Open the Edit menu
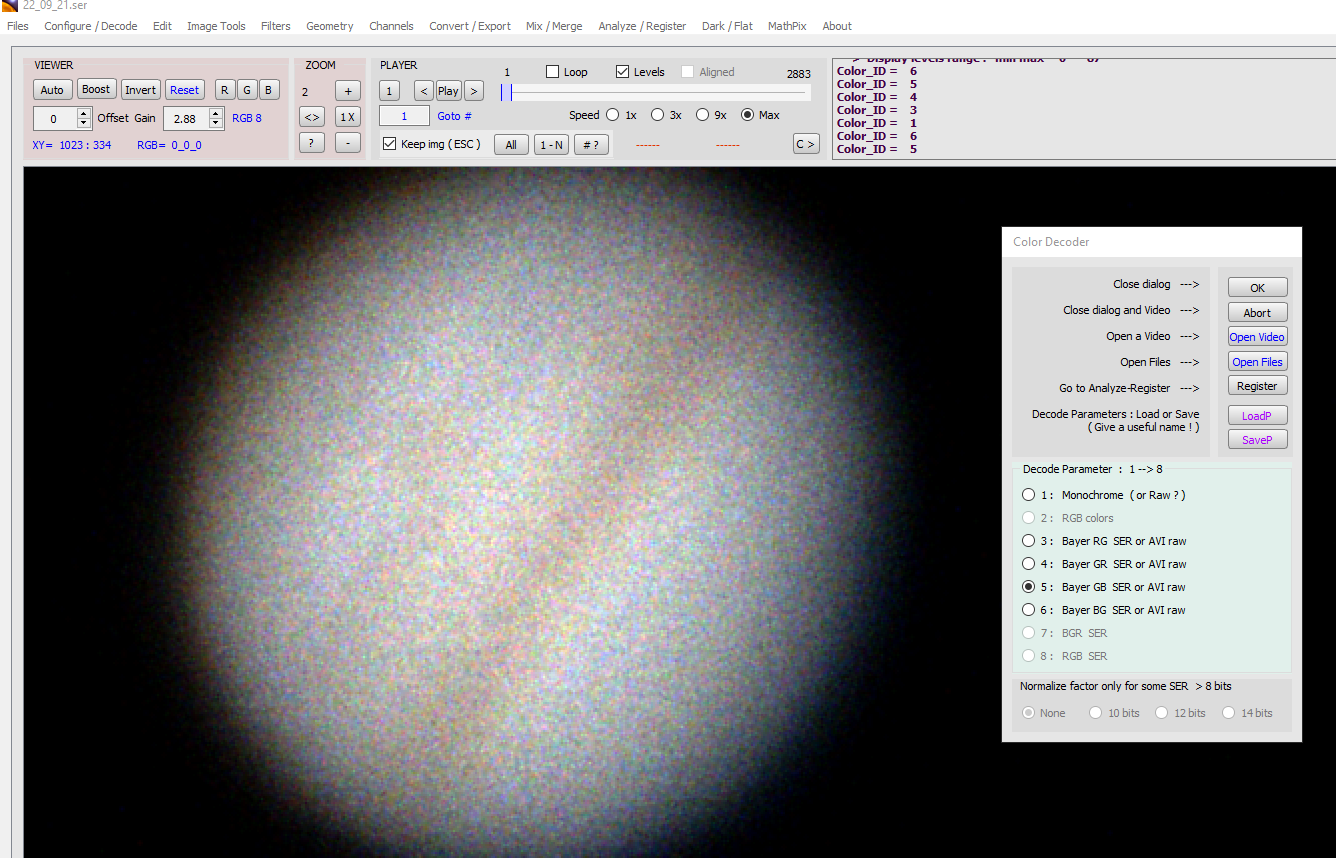 click(162, 26)
